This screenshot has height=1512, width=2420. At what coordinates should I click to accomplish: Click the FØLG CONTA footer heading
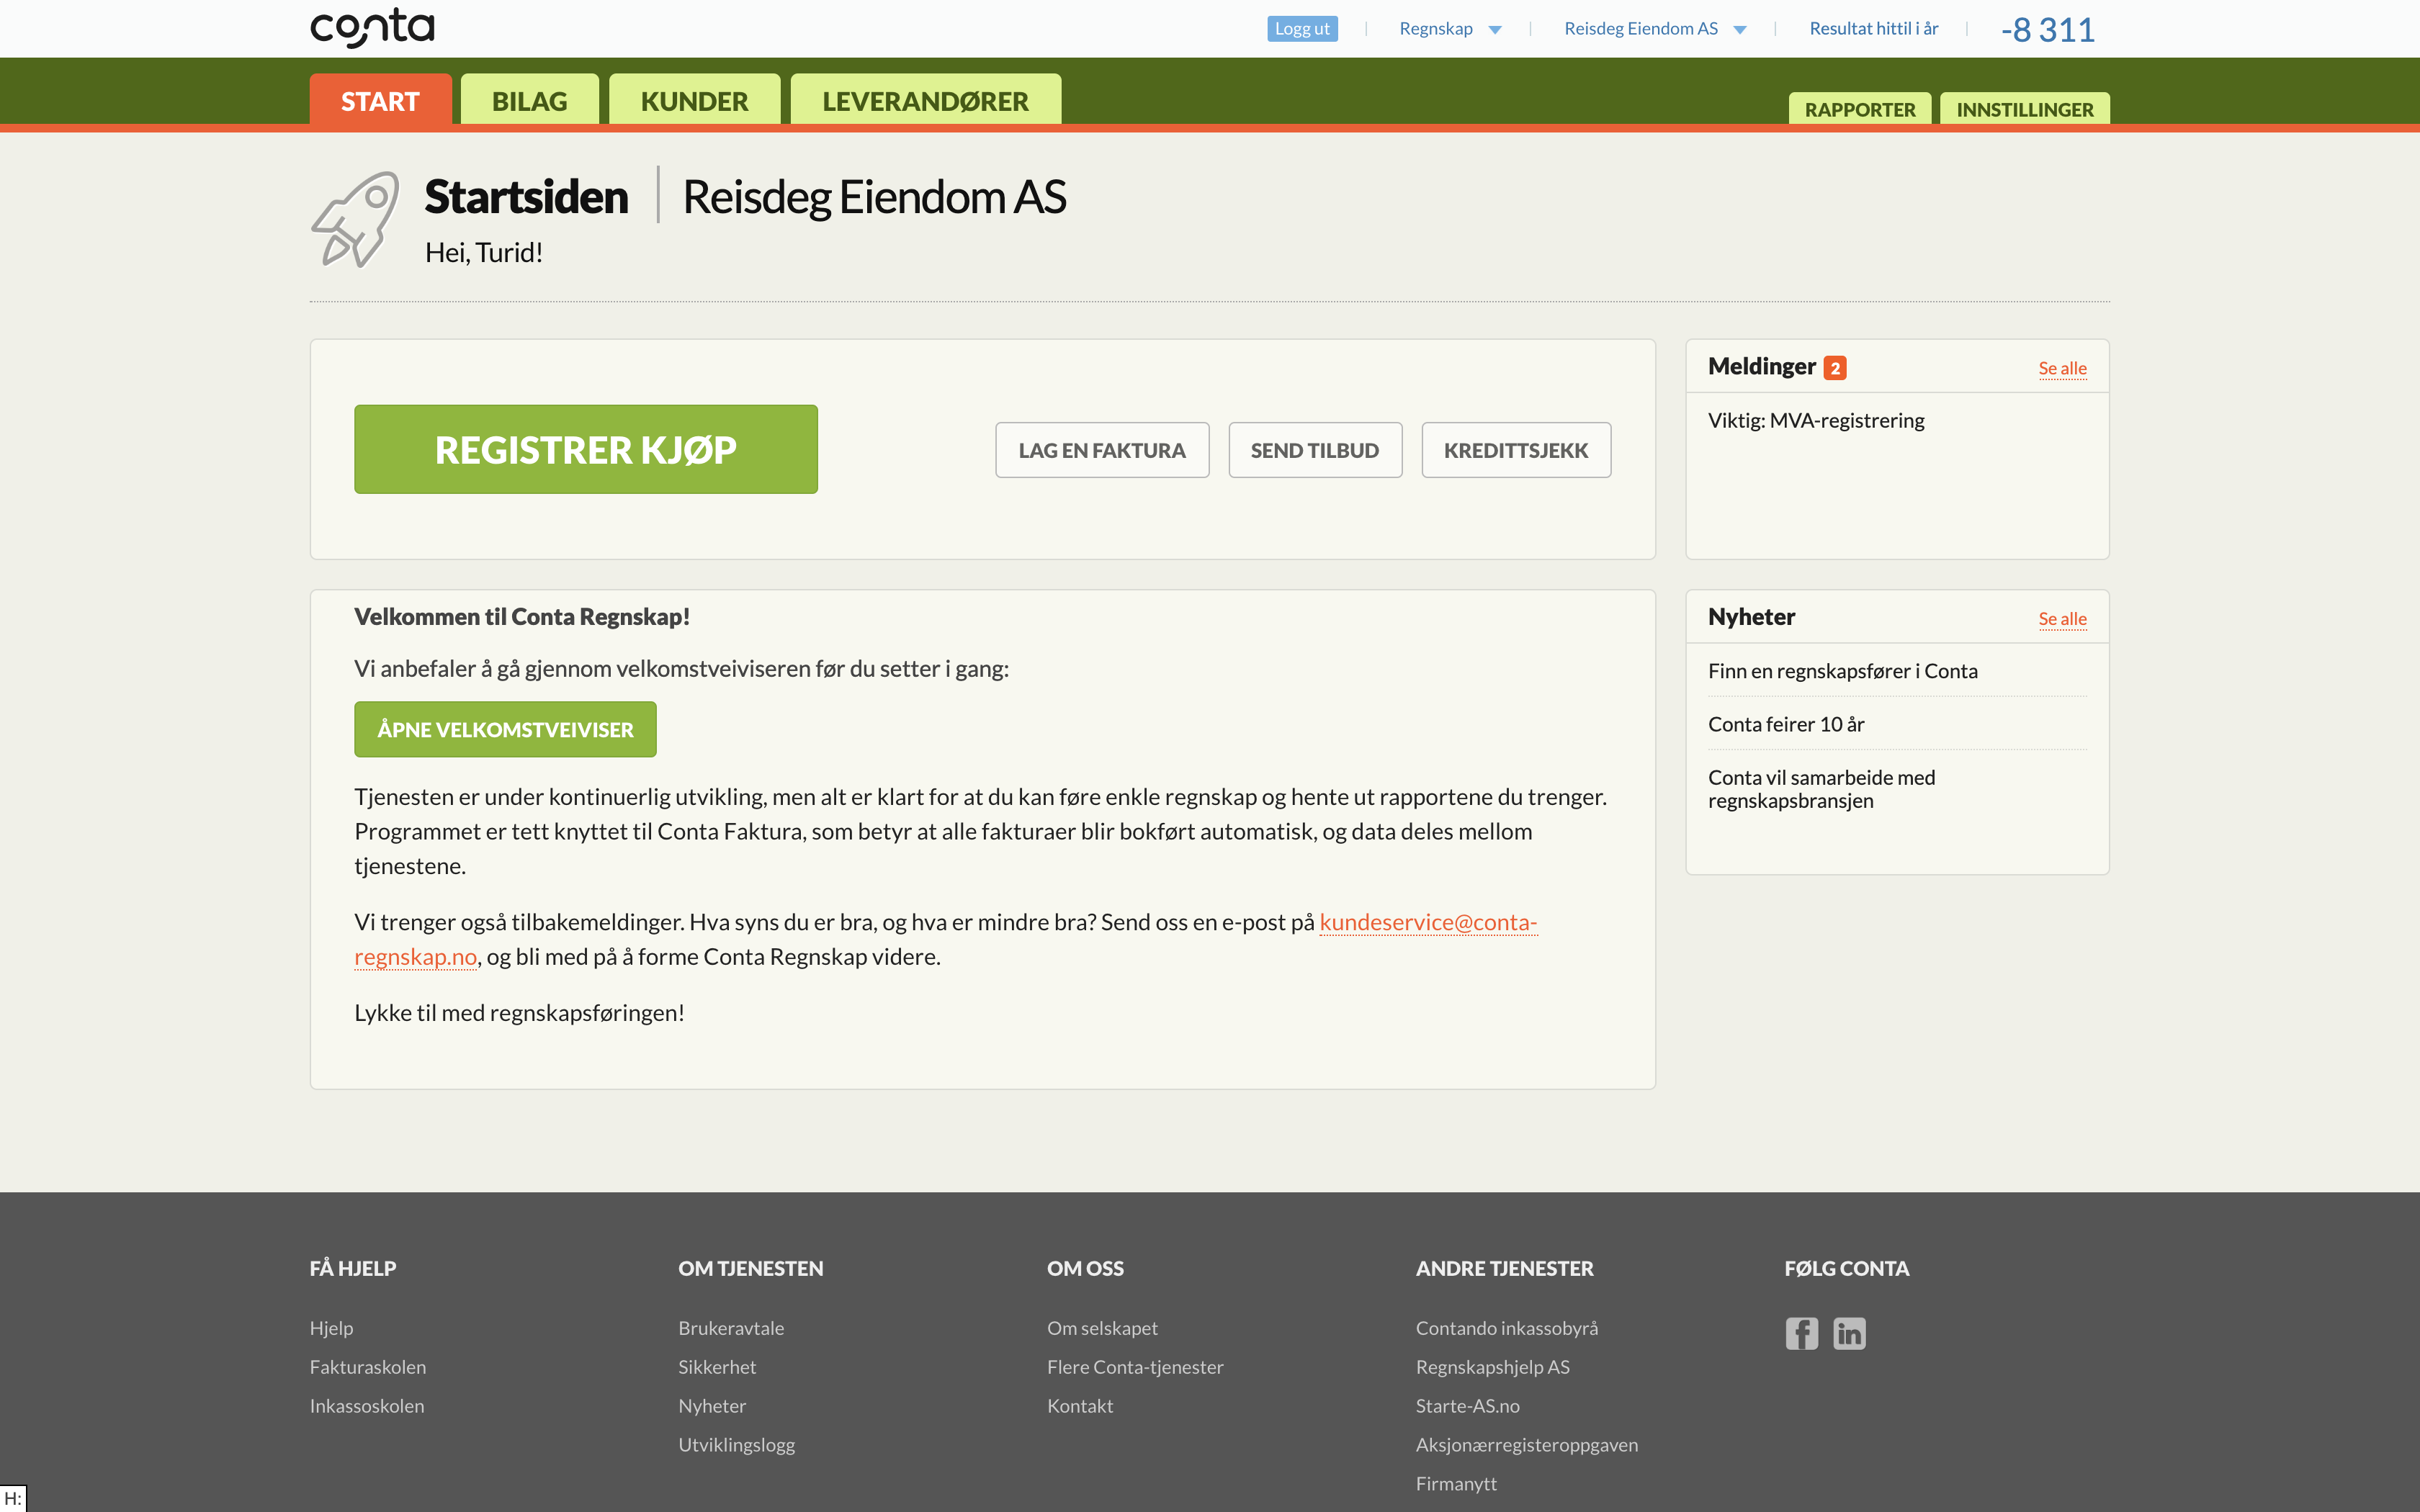coord(1846,1268)
